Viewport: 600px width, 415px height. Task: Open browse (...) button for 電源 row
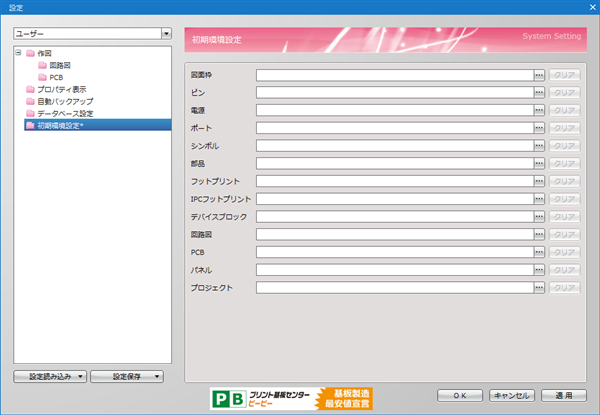538,110
